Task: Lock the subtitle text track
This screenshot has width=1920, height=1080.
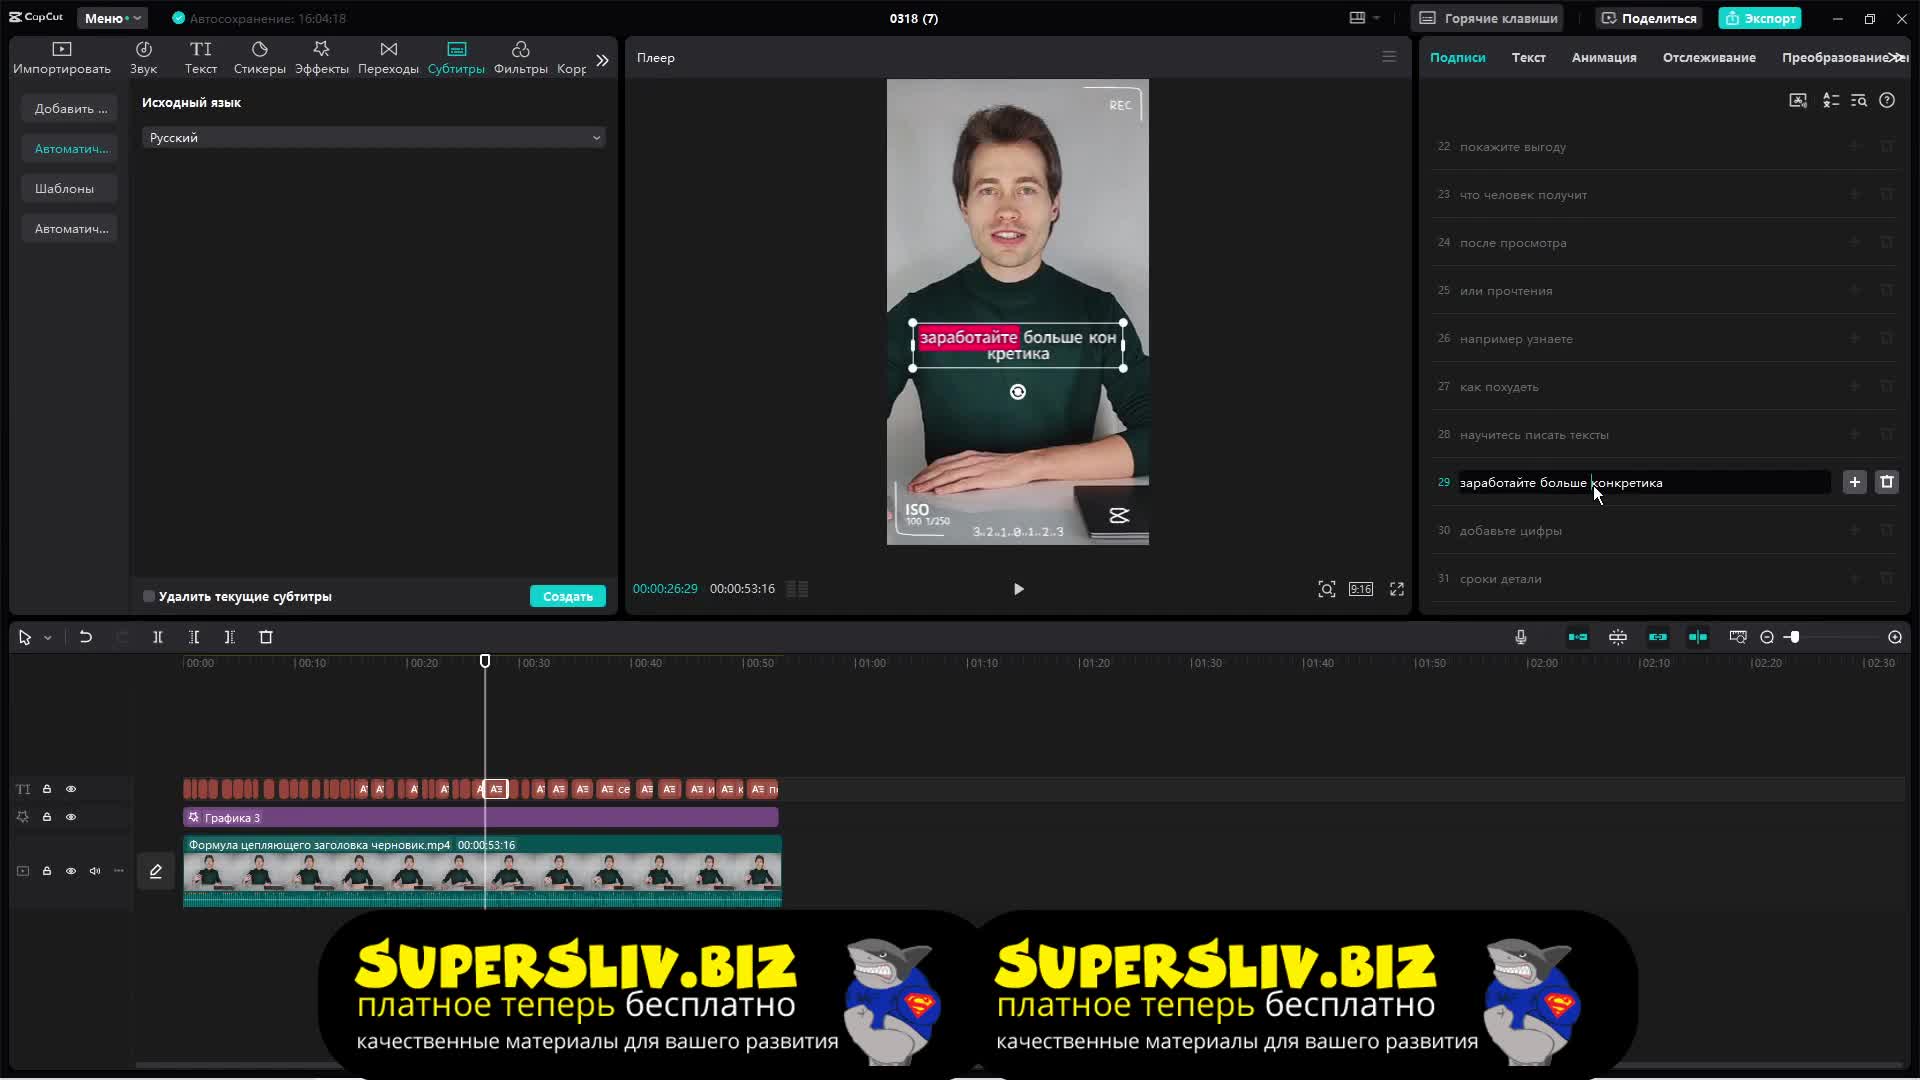Action: pos(46,789)
